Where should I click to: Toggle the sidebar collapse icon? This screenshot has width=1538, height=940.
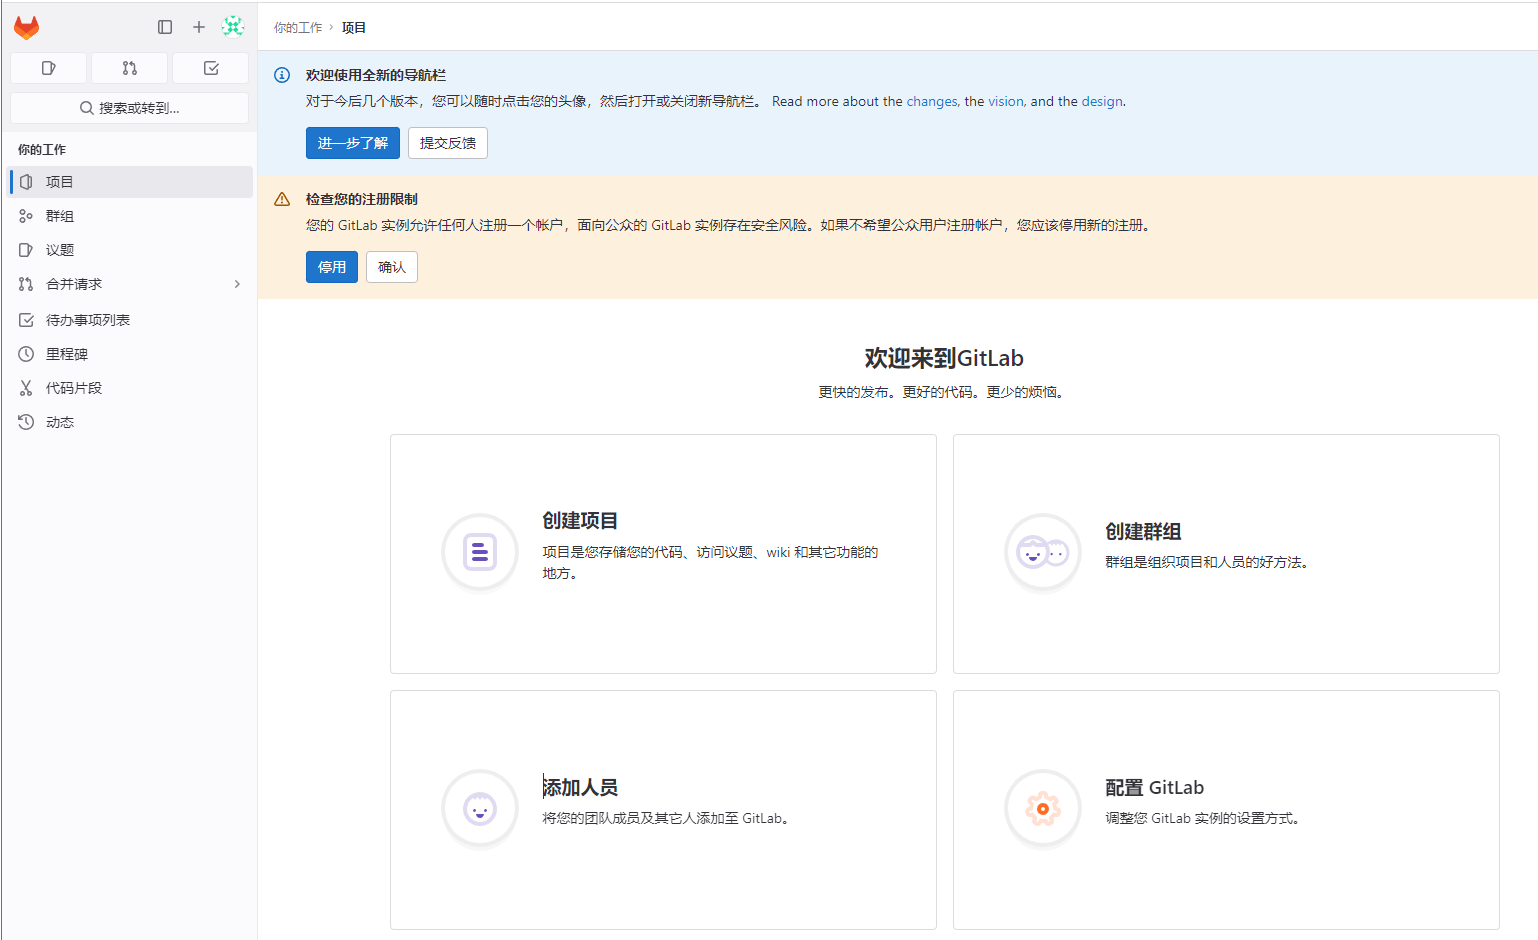[165, 27]
